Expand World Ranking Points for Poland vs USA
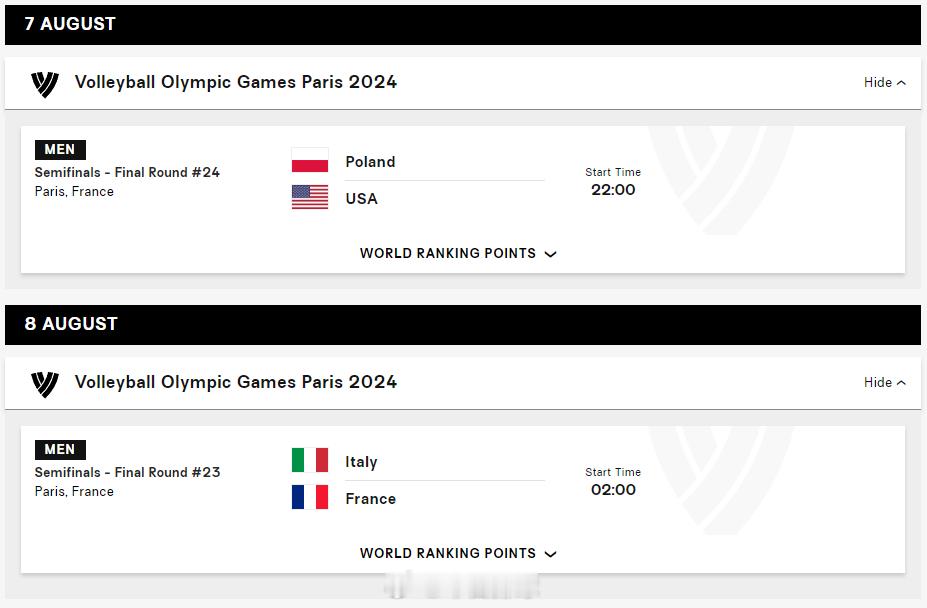927x608 pixels. coord(458,253)
